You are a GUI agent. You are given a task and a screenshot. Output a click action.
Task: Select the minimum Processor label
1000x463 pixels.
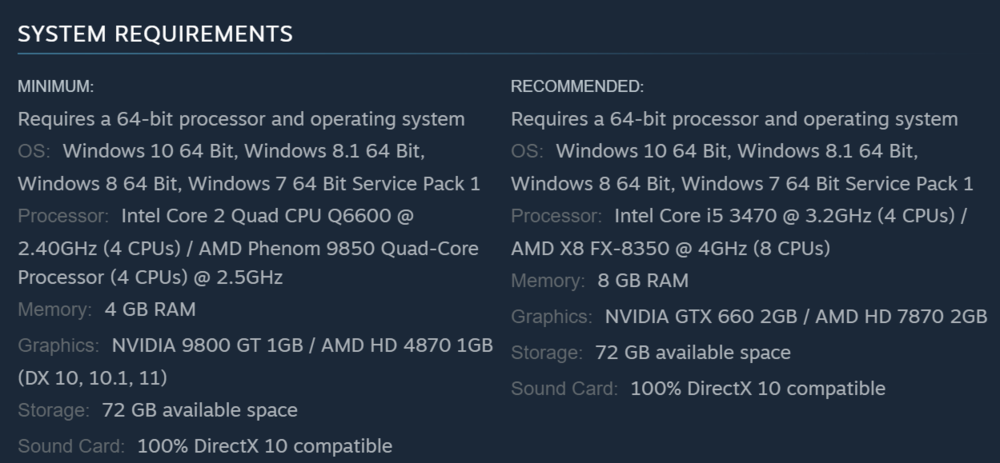tap(63, 216)
